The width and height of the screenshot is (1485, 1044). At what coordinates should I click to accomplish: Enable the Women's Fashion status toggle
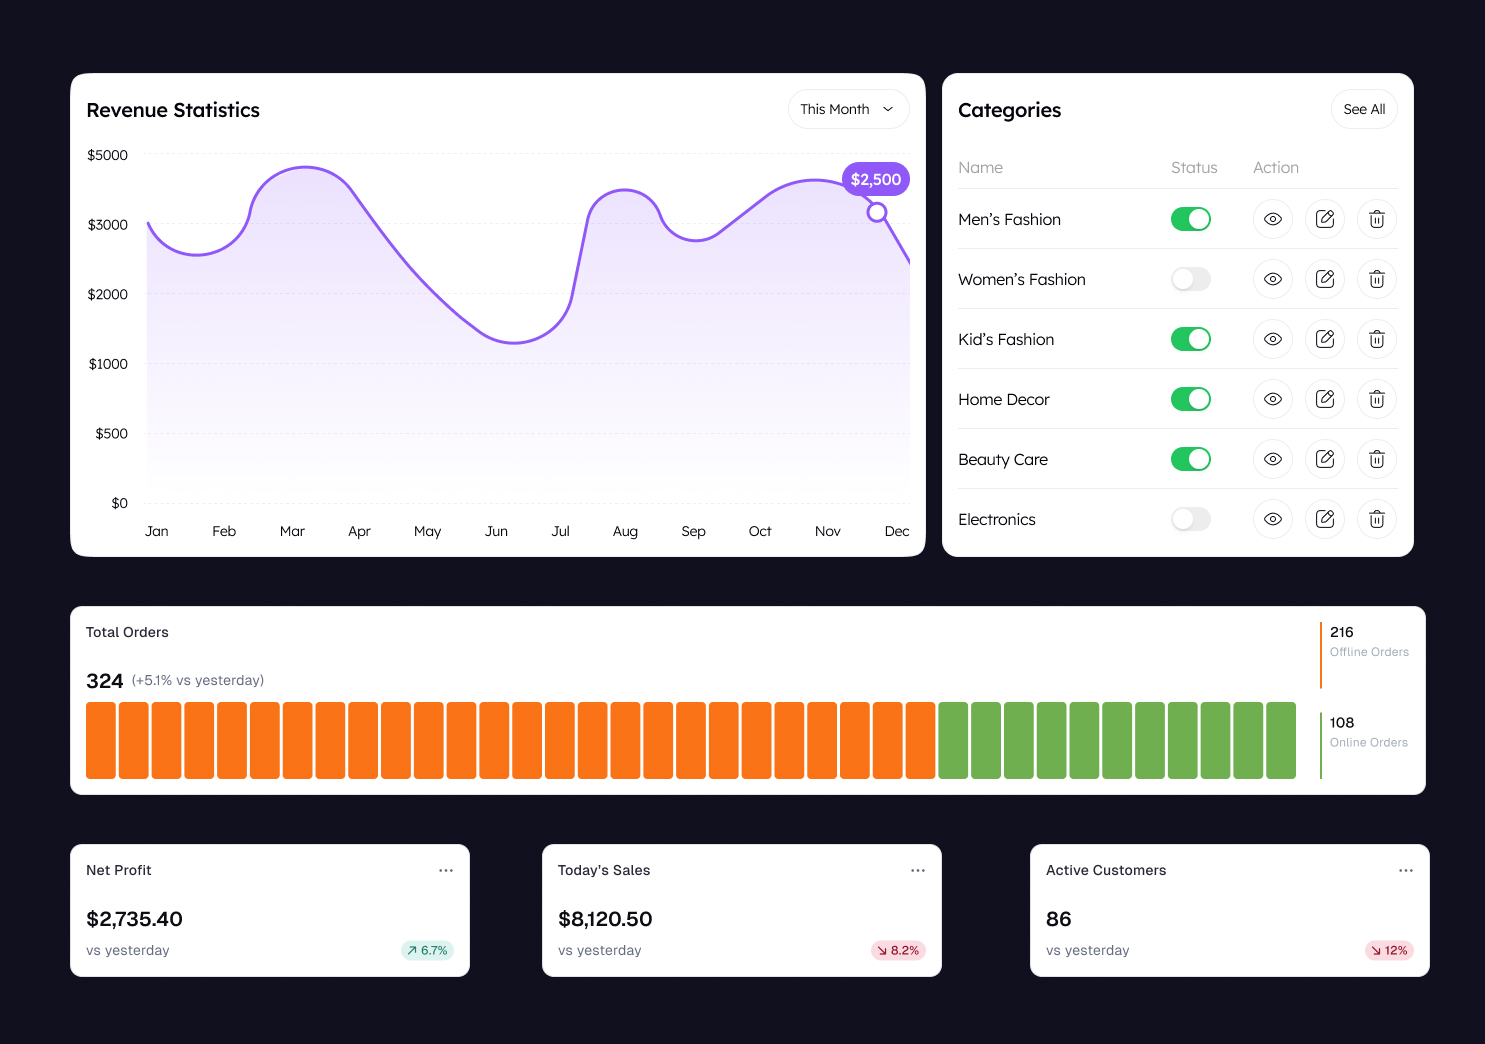click(1190, 279)
